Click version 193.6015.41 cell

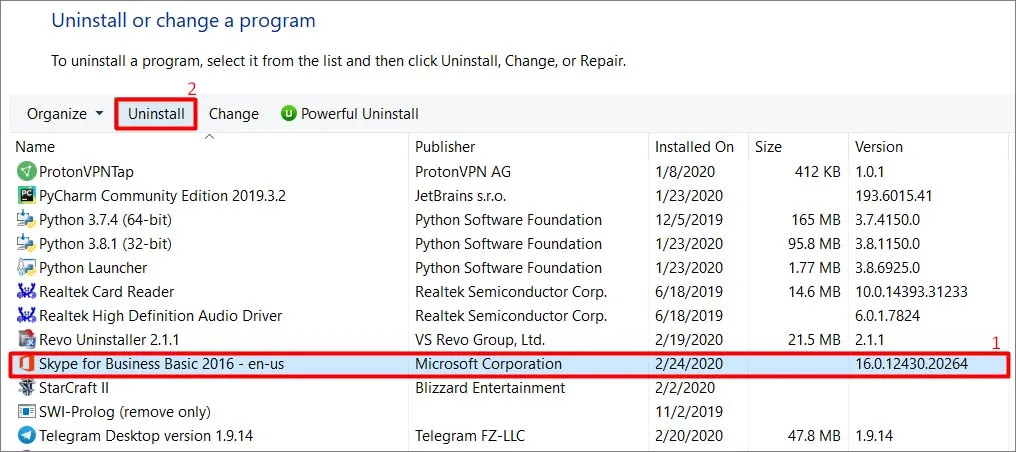(x=894, y=196)
